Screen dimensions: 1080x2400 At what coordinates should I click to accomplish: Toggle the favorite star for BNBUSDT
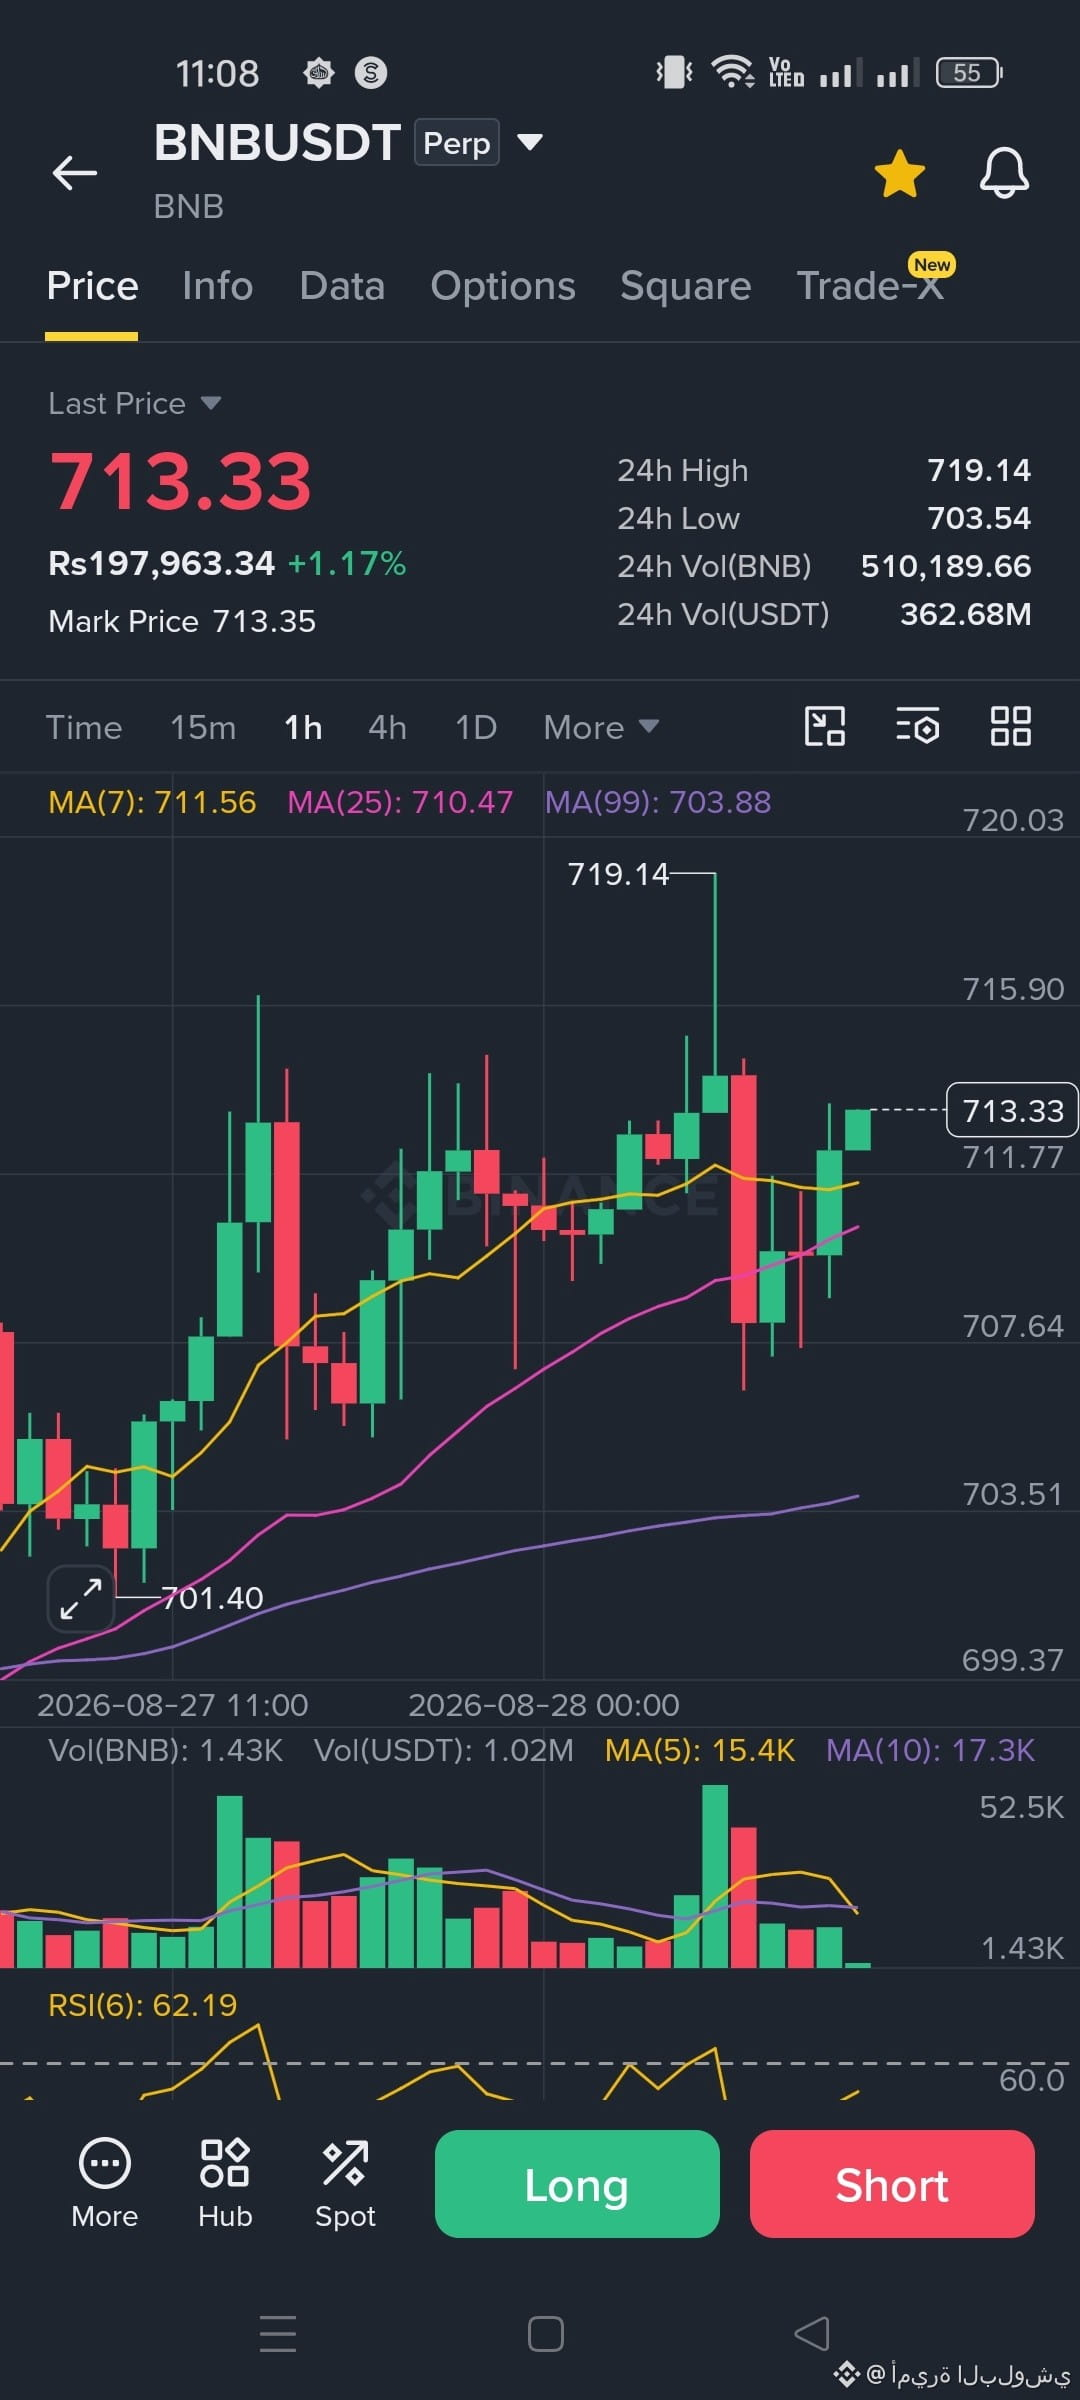[x=899, y=174]
